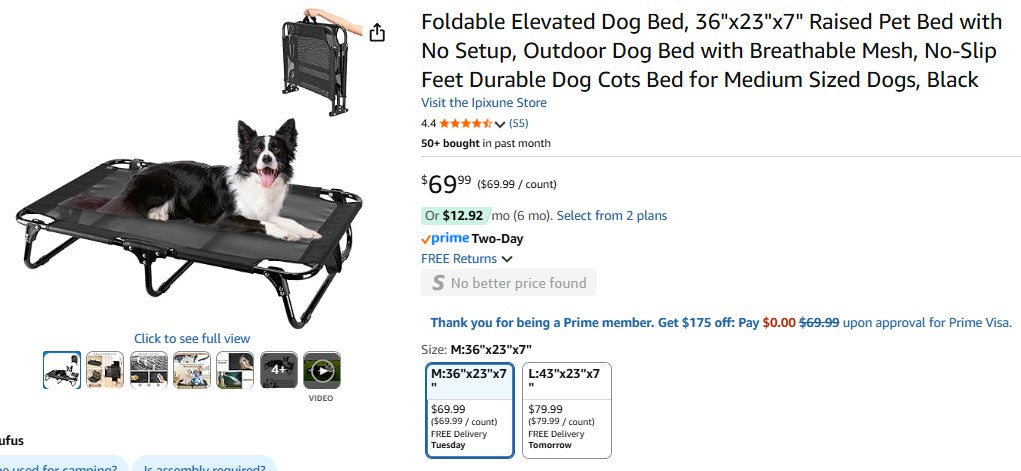
Task: Open 'Select from 2 plans' link
Action: click(x=611, y=215)
